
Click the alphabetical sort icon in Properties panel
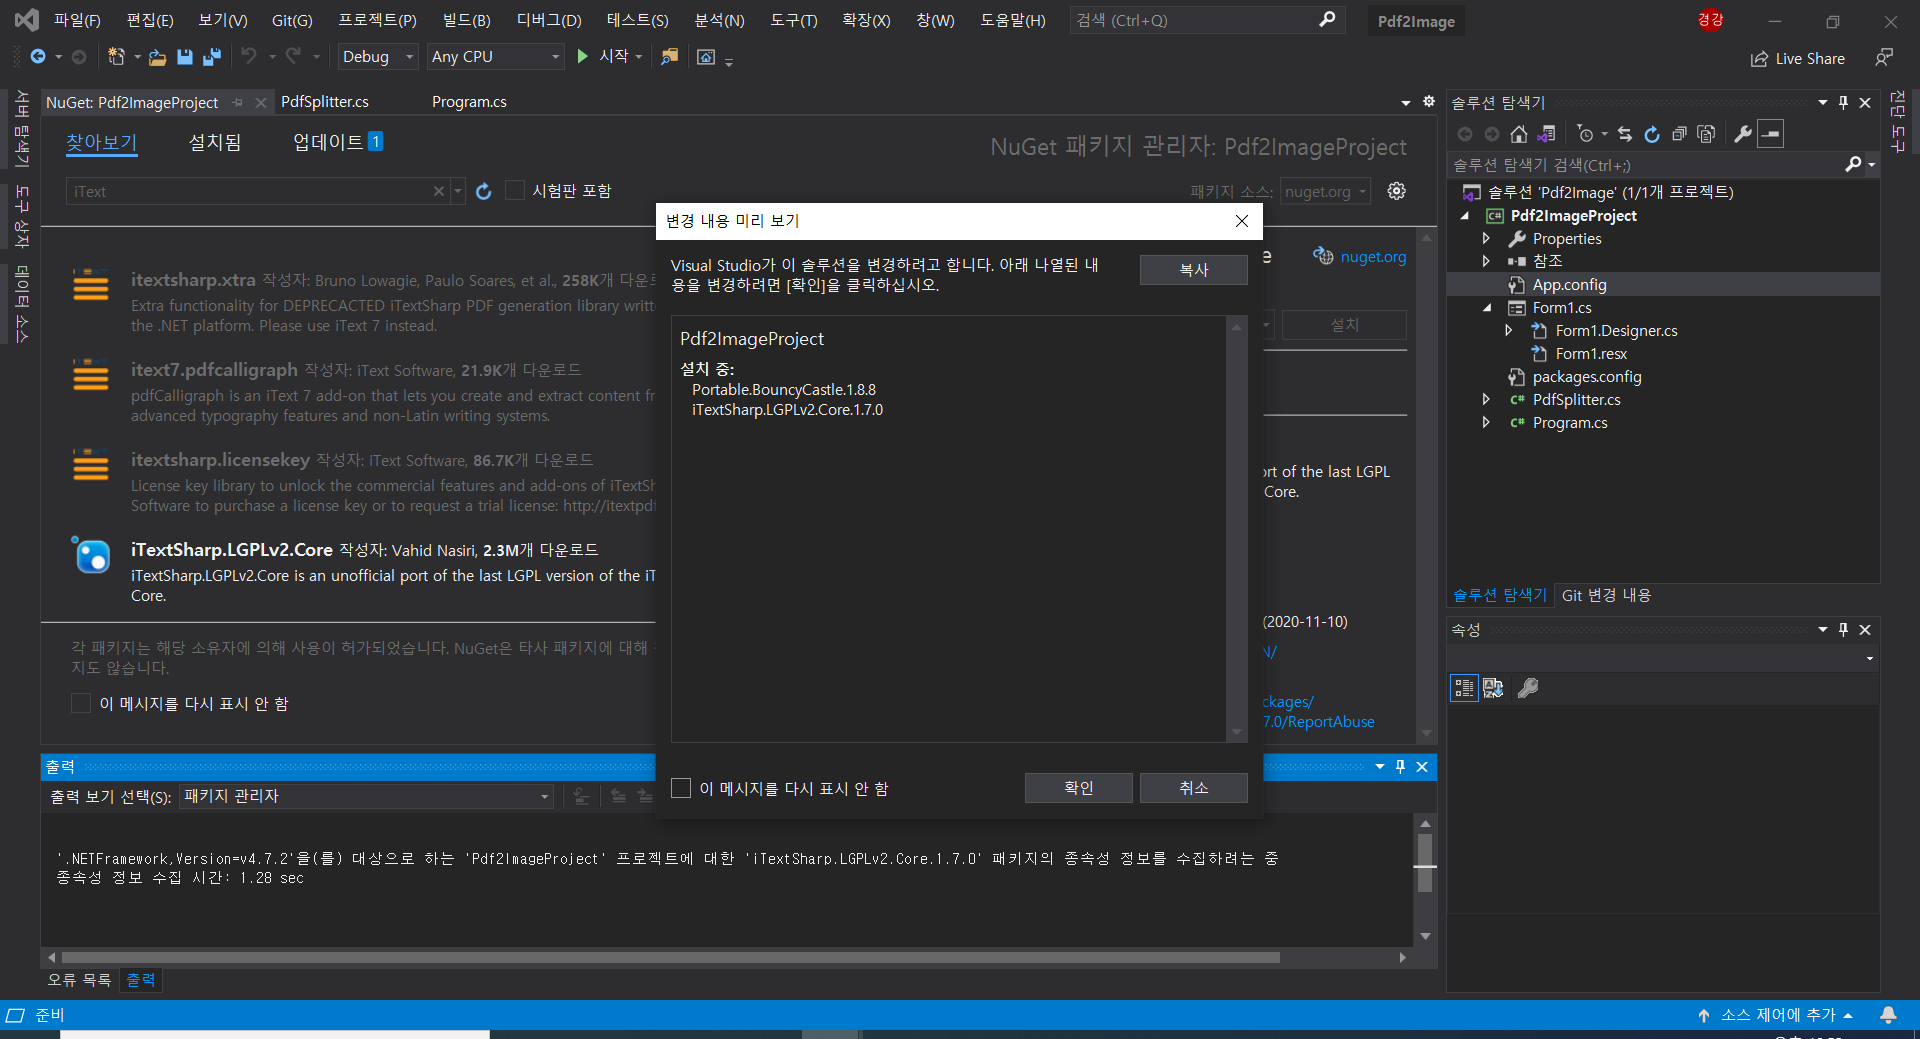(x=1493, y=688)
